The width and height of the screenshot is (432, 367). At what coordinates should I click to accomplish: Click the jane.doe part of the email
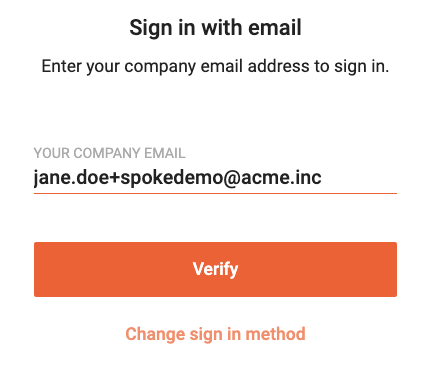coord(67,178)
